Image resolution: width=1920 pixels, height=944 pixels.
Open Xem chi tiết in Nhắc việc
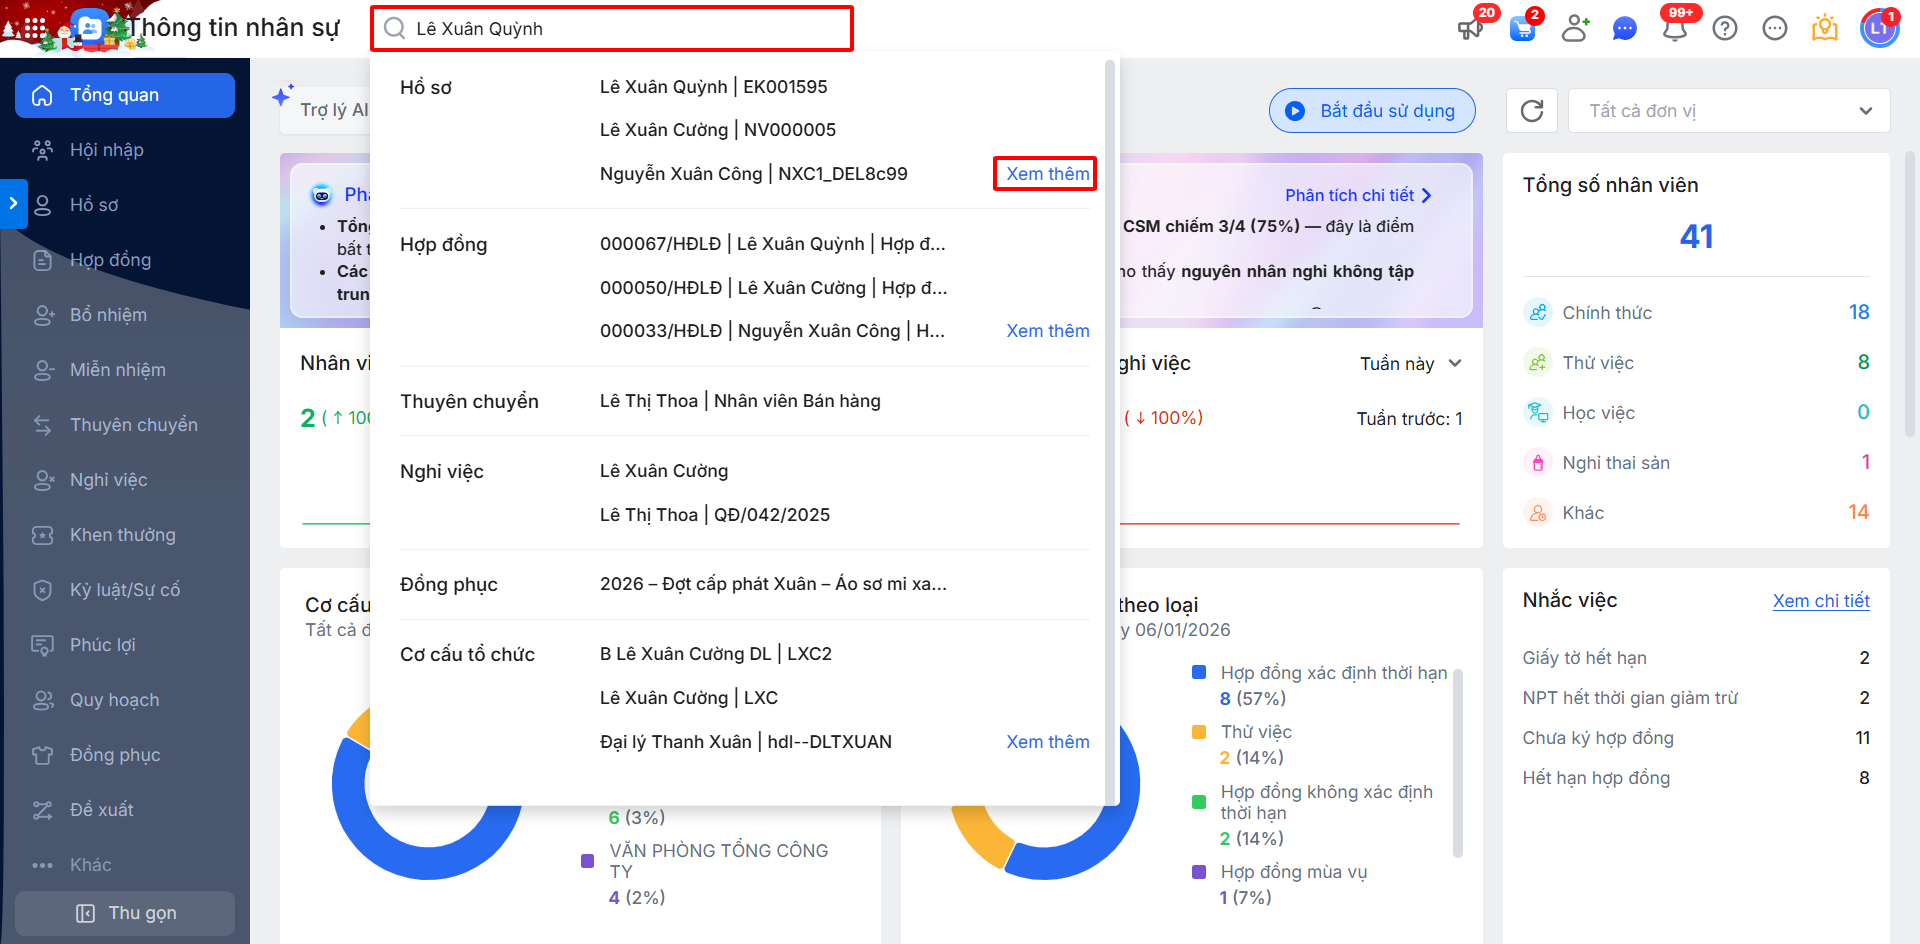tap(1821, 601)
